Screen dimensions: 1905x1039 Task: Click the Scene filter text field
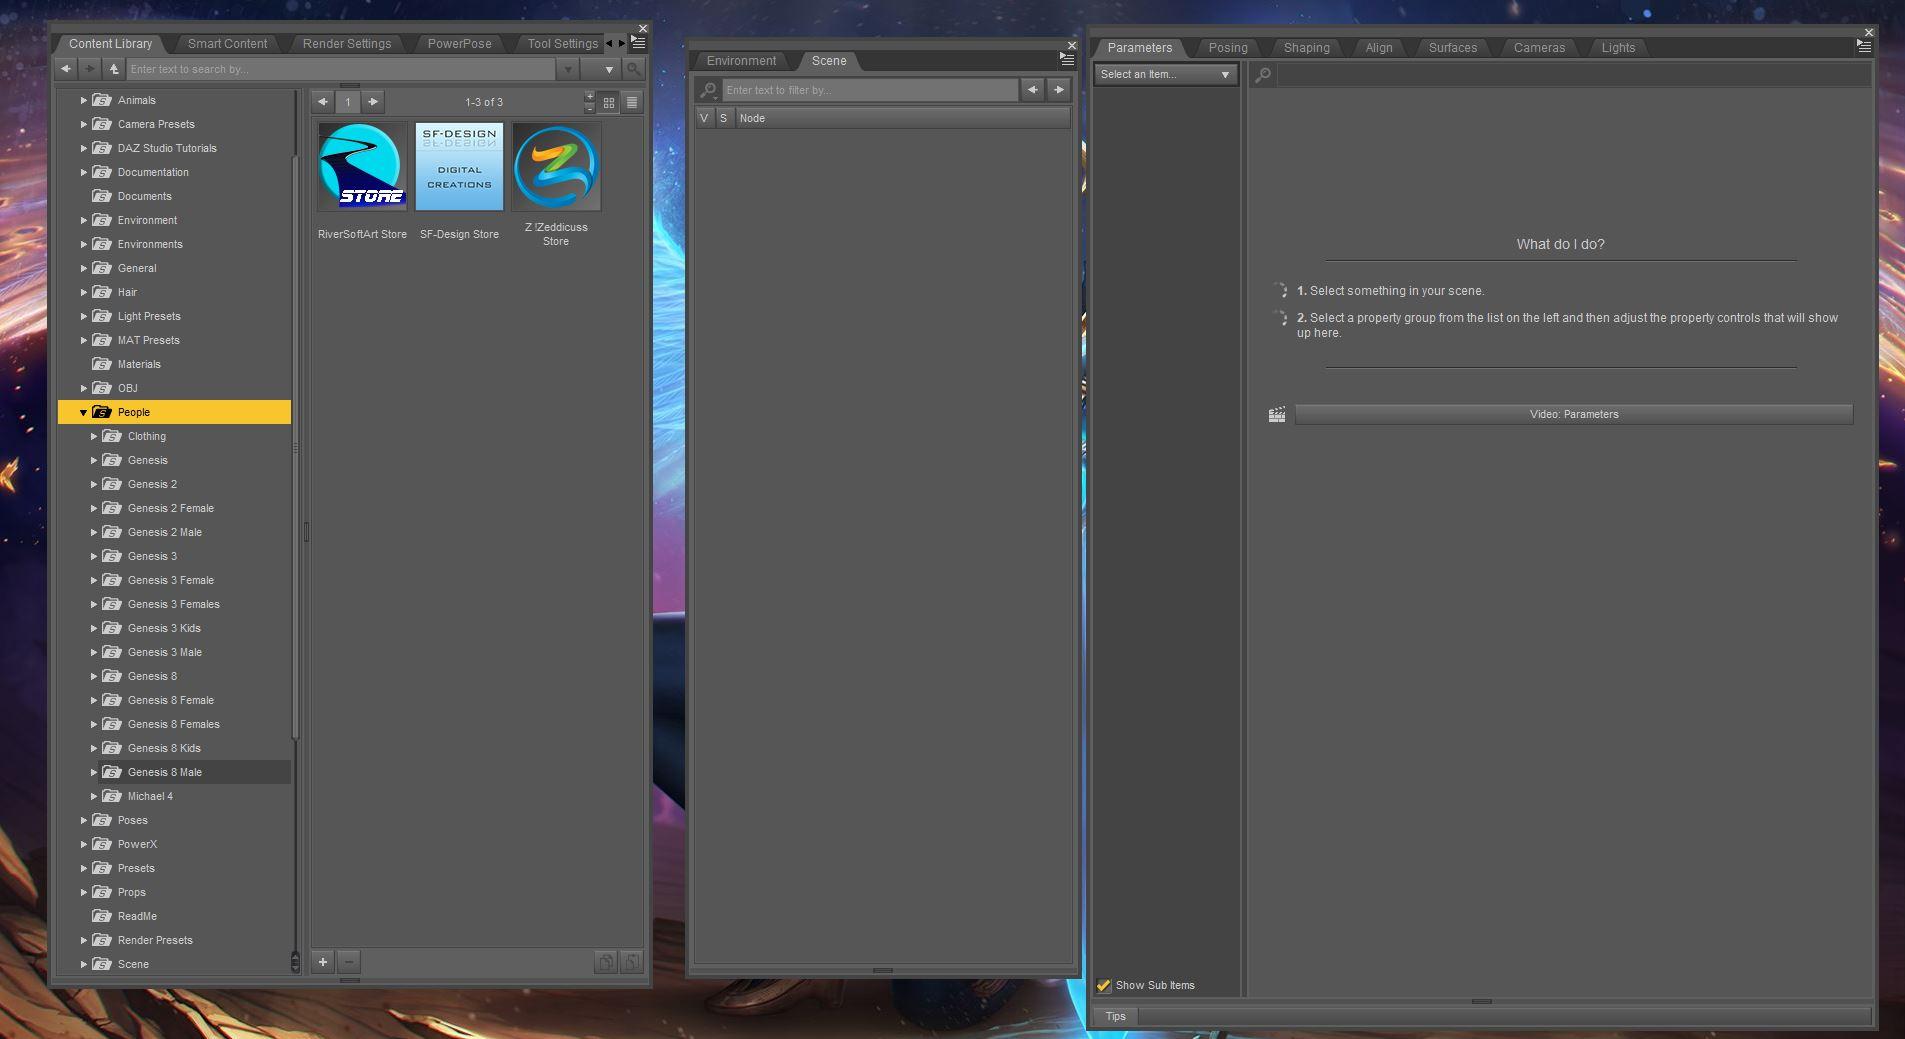[870, 90]
